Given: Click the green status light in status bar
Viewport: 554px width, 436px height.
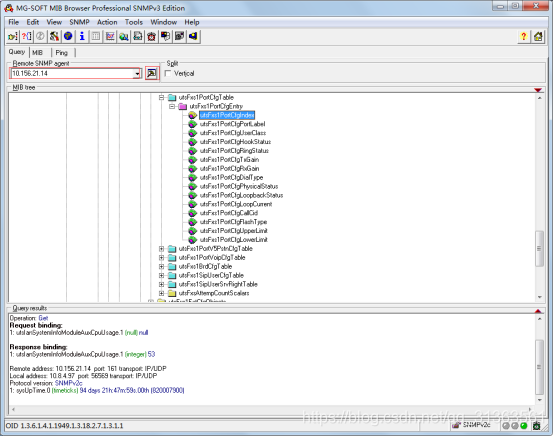Looking at the screenshot, I should pyautogui.click(x=524, y=426).
